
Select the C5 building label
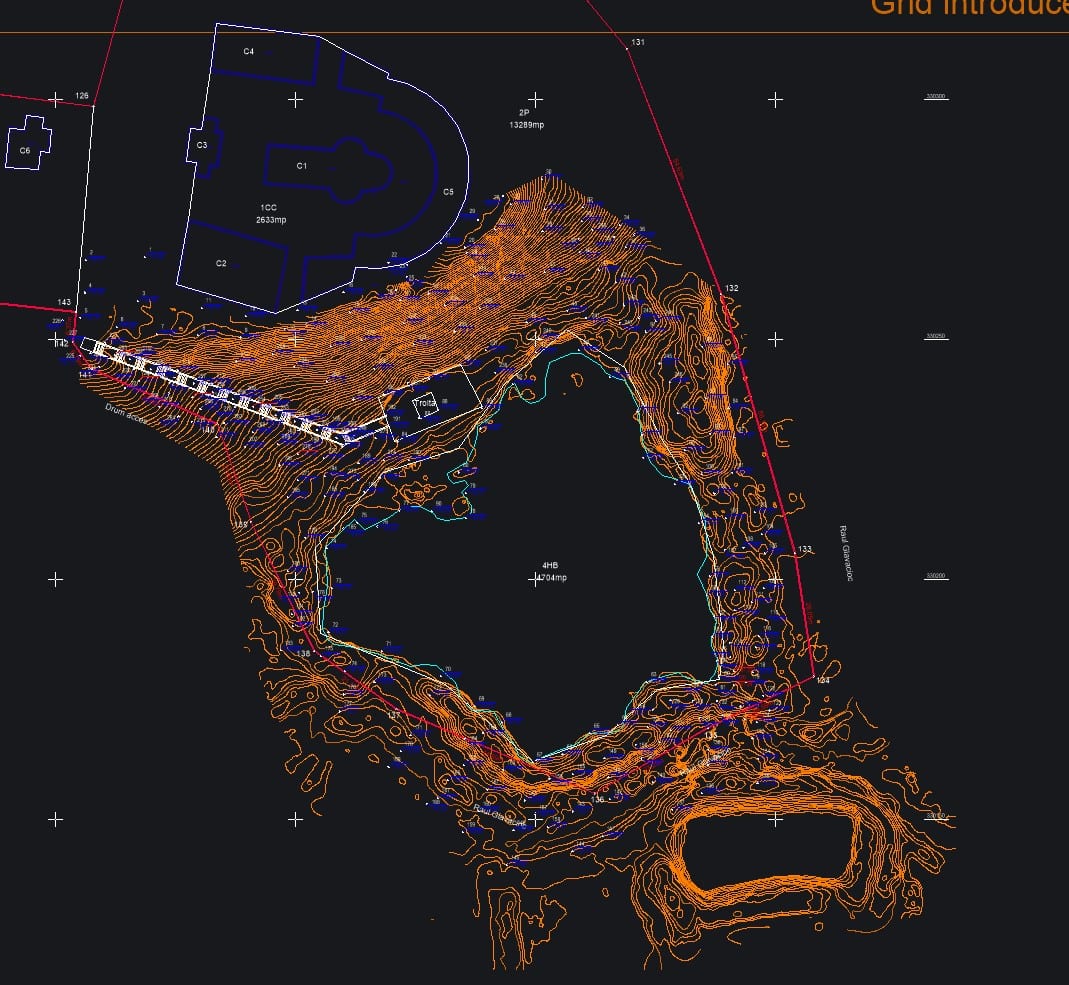click(x=448, y=192)
